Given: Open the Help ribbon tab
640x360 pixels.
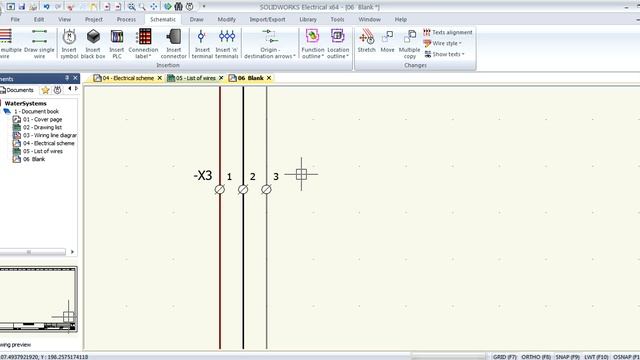Looking at the screenshot, I should [x=400, y=19].
